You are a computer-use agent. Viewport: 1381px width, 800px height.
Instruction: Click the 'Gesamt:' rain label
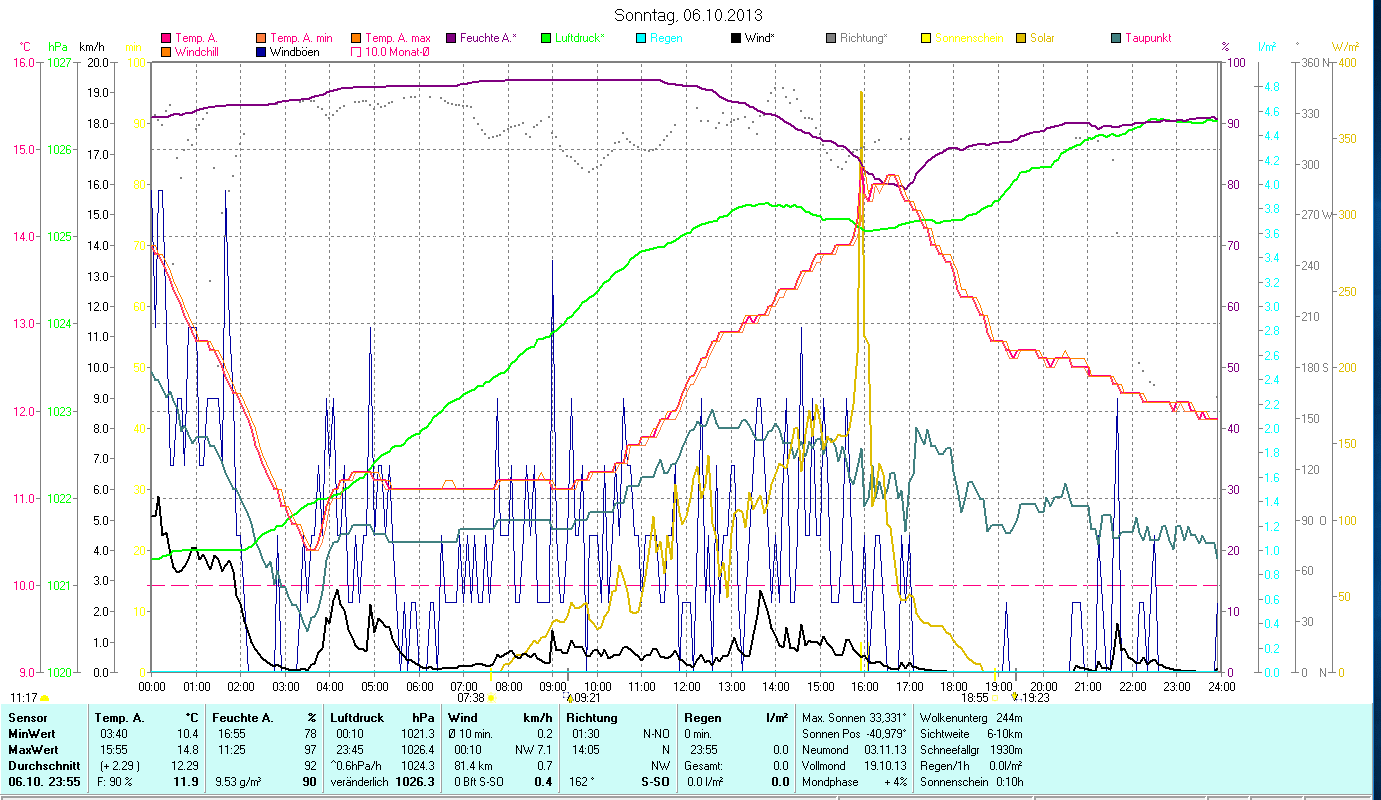pos(704,765)
